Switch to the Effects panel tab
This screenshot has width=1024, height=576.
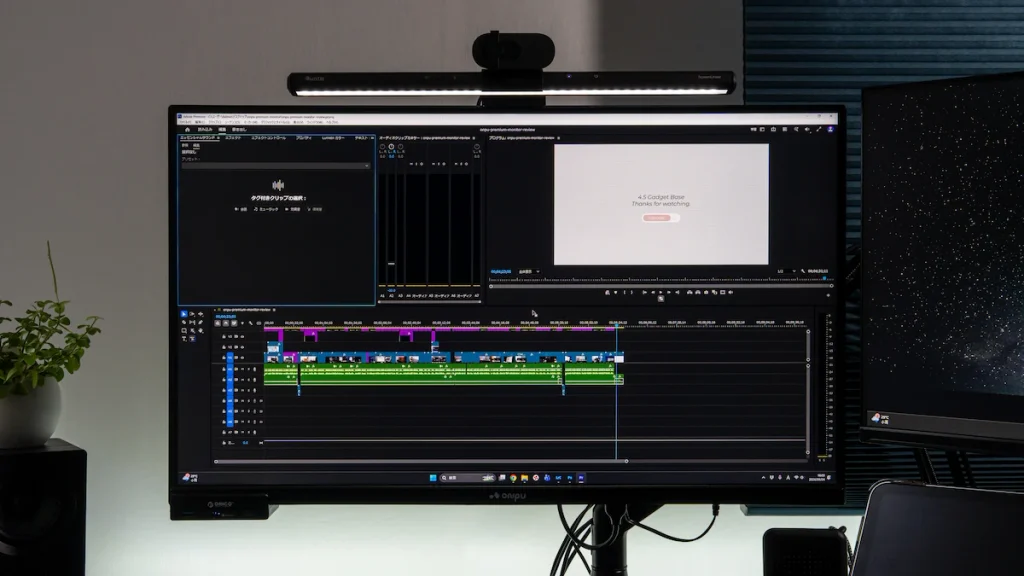[x=233, y=138]
